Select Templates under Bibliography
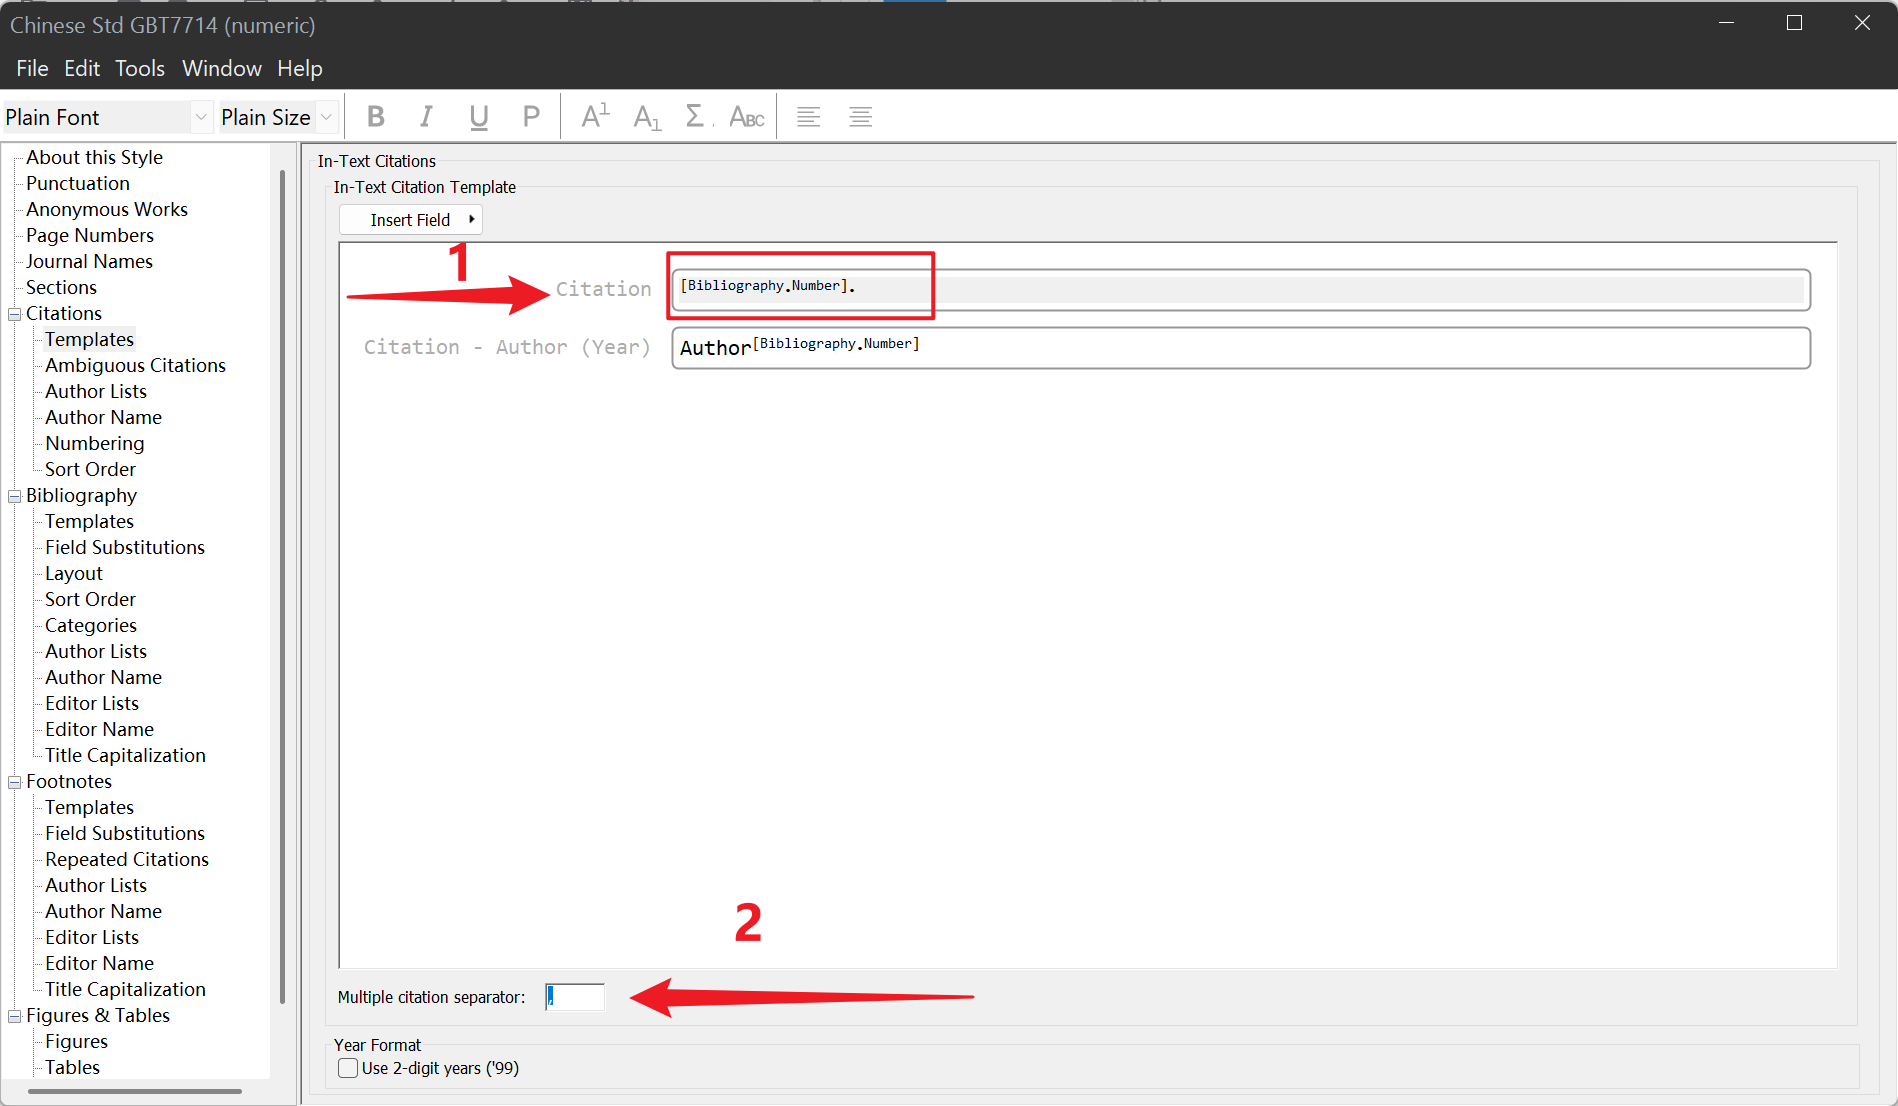1898x1106 pixels. [x=89, y=521]
